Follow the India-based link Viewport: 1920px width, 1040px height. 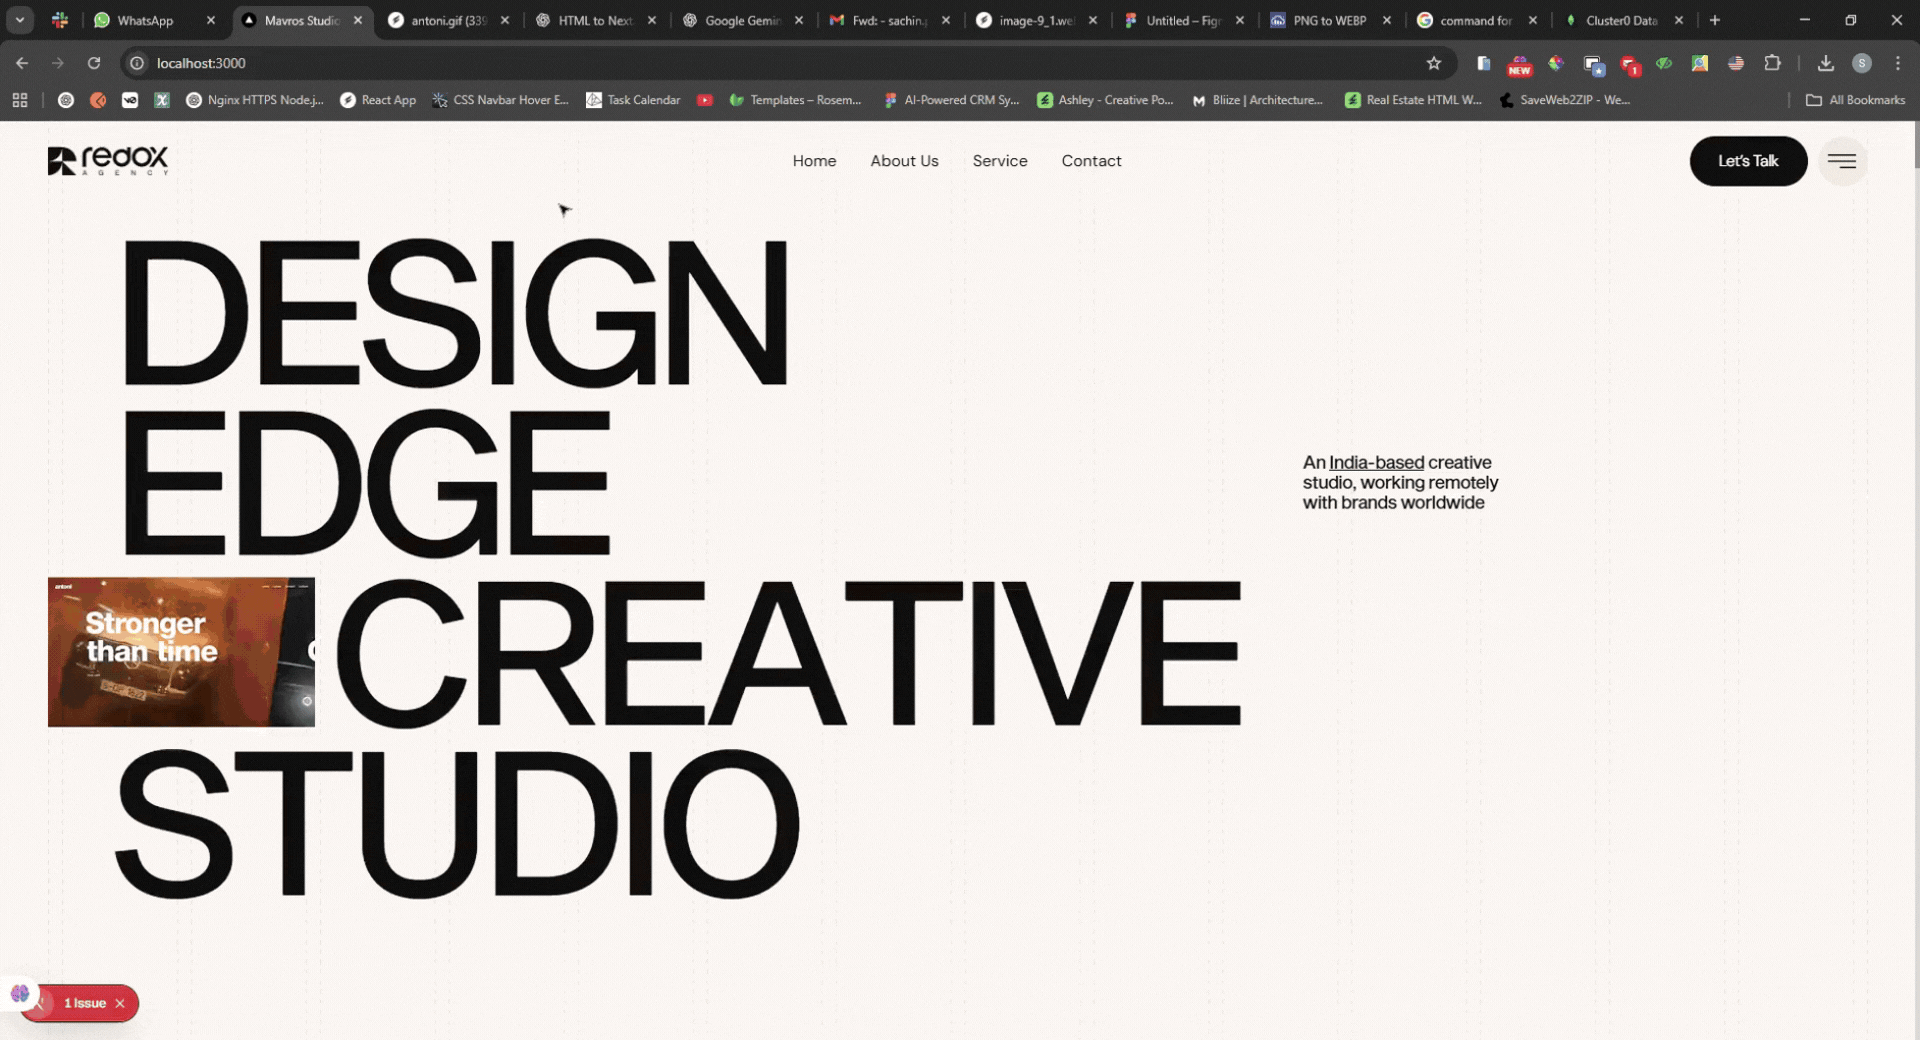pyautogui.click(x=1376, y=463)
